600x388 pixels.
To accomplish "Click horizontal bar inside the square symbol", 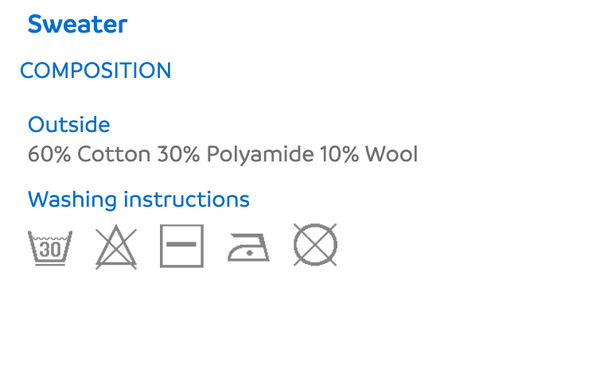I will coord(182,244).
